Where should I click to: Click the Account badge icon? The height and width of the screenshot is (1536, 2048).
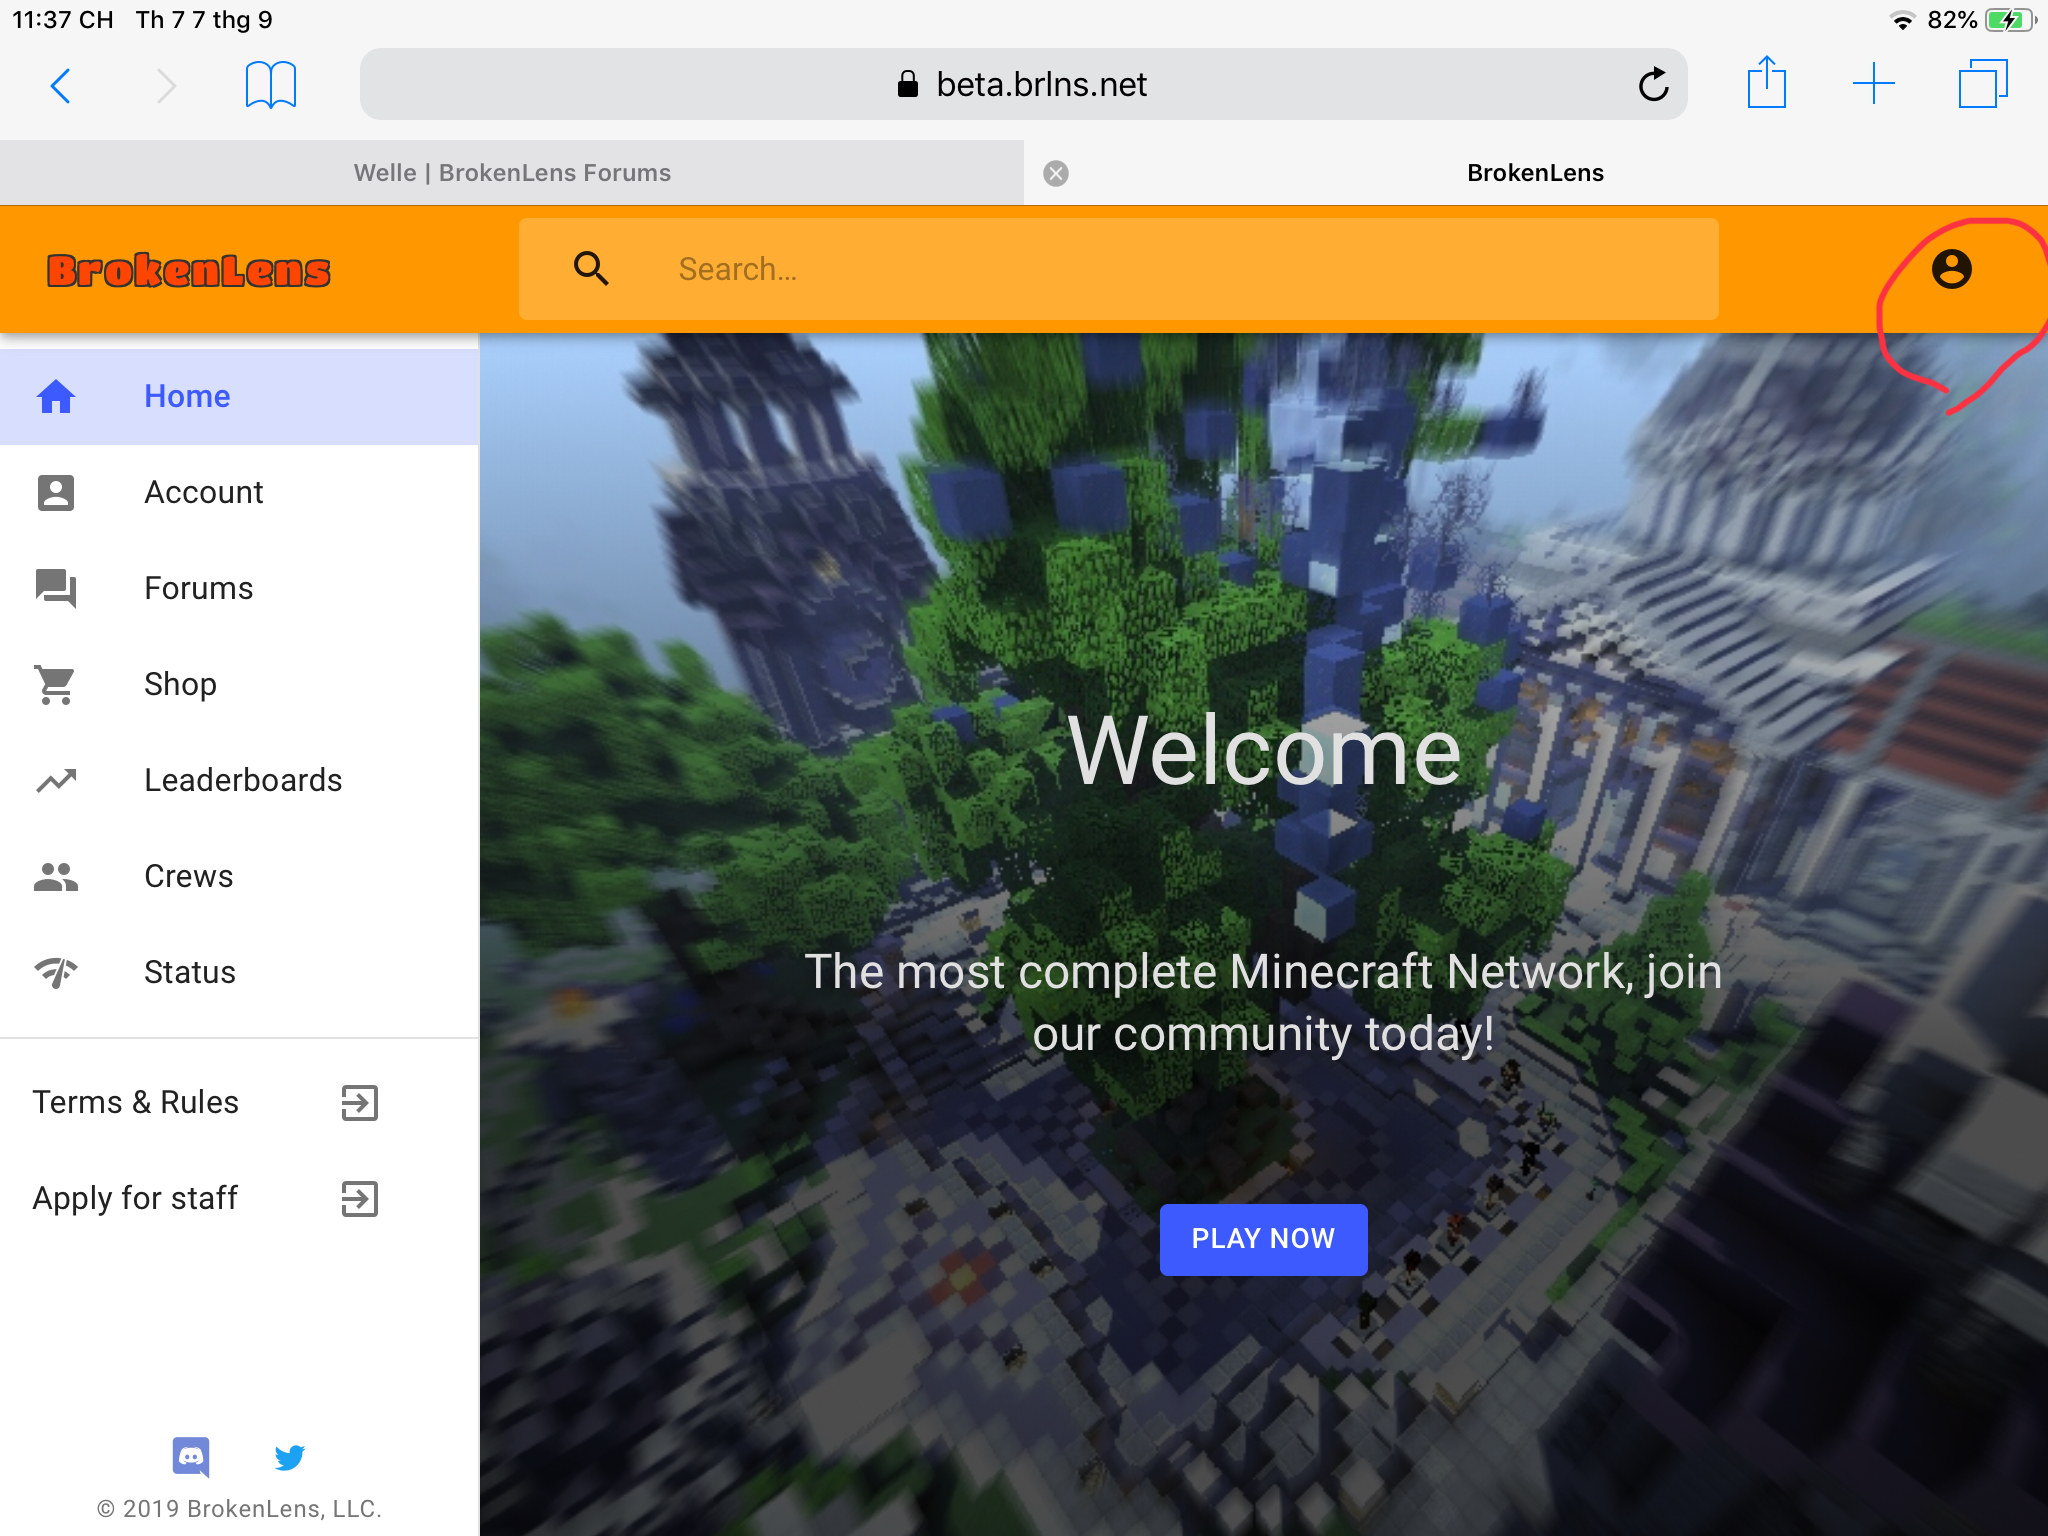tap(56, 493)
